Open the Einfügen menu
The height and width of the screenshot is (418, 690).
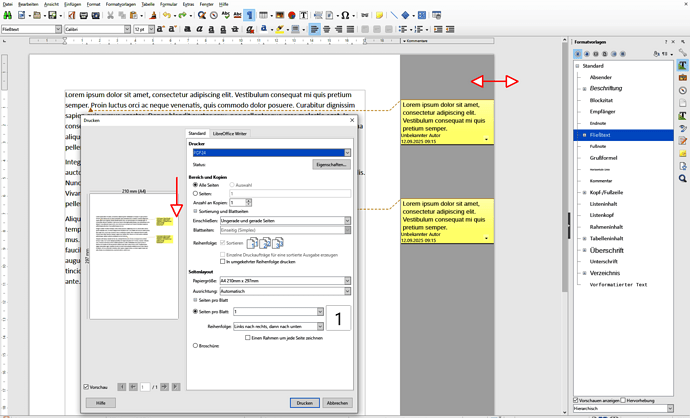(x=73, y=4)
